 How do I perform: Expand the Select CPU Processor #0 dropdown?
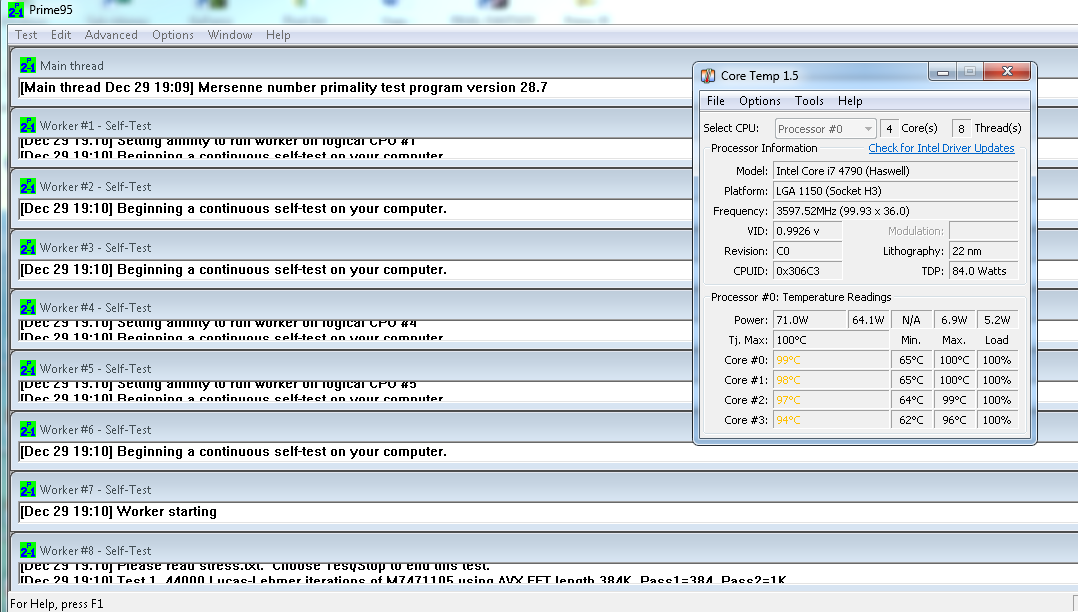click(x=825, y=129)
